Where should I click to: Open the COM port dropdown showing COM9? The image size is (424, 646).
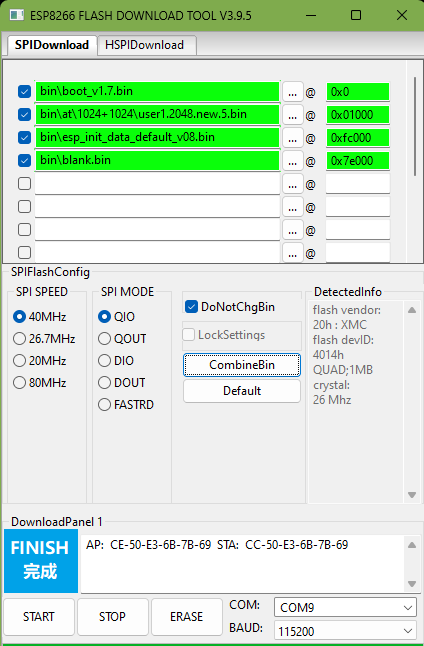click(x=345, y=607)
